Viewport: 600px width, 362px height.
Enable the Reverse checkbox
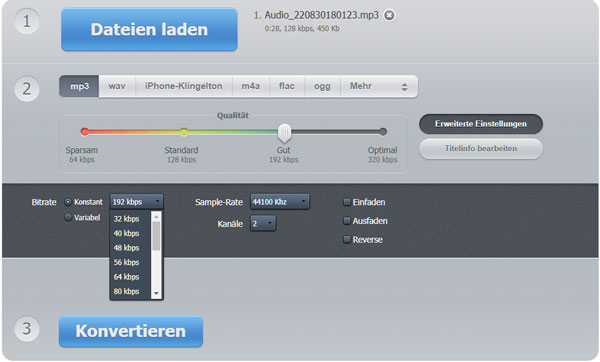347,240
